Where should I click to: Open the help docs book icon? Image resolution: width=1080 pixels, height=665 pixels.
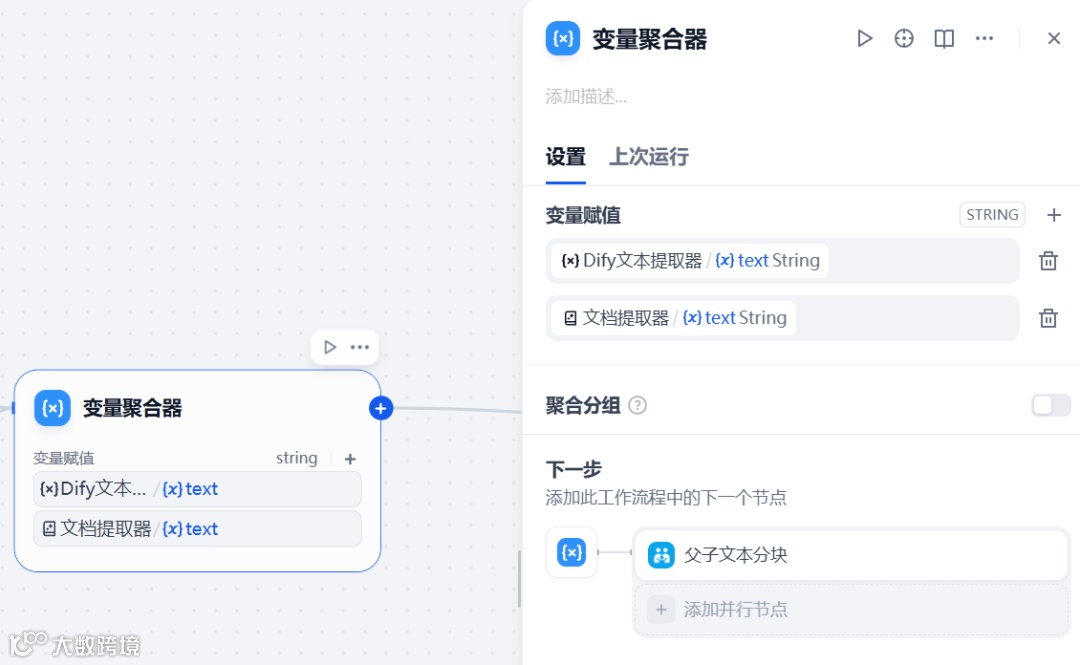944,39
